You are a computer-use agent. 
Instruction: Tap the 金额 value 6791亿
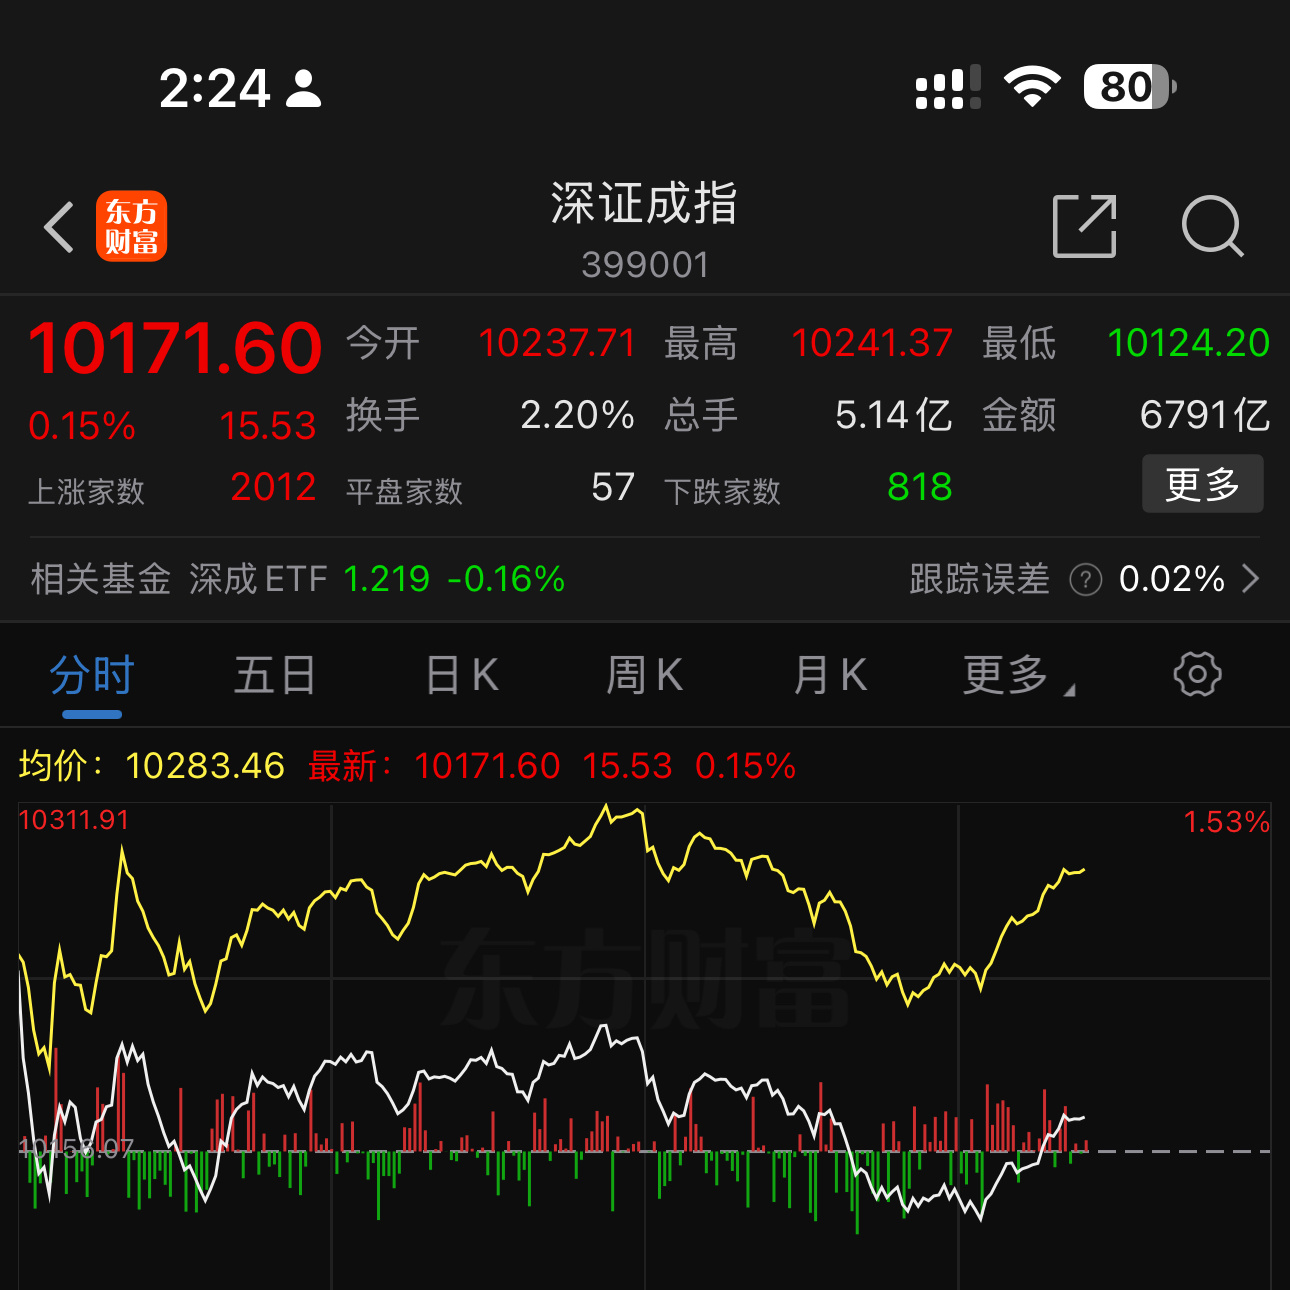click(x=1205, y=415)
